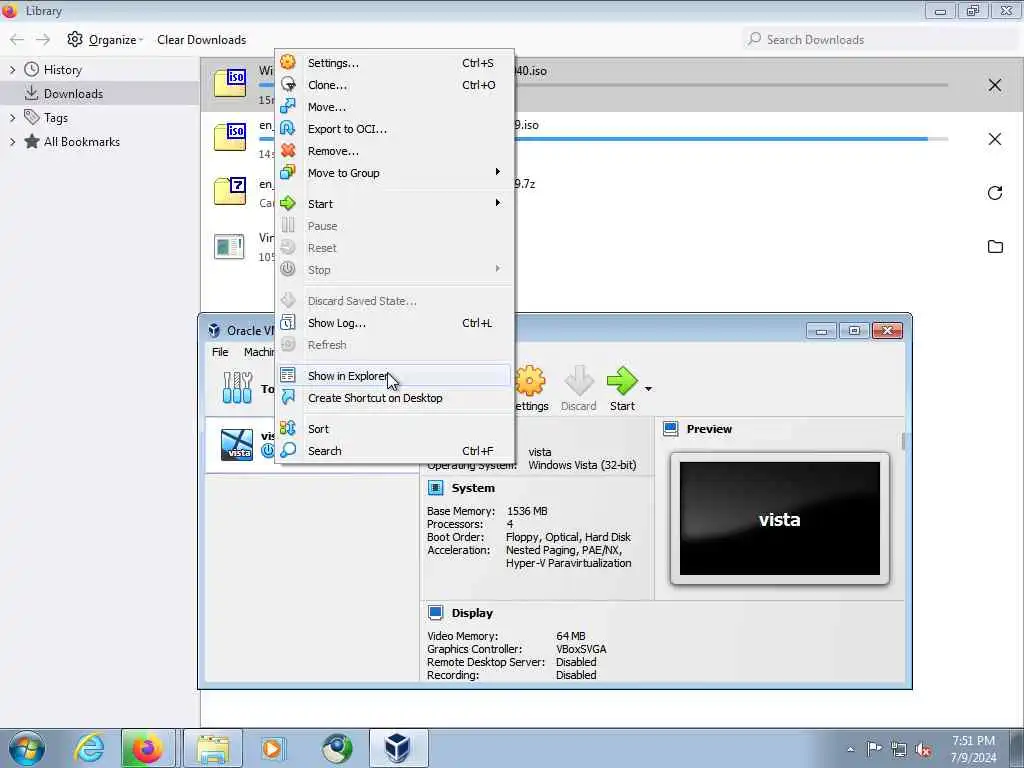This screenshot has width=1024, height=768.
Task: Click Clear Downloads button
Action: click(x=201, y=40)
